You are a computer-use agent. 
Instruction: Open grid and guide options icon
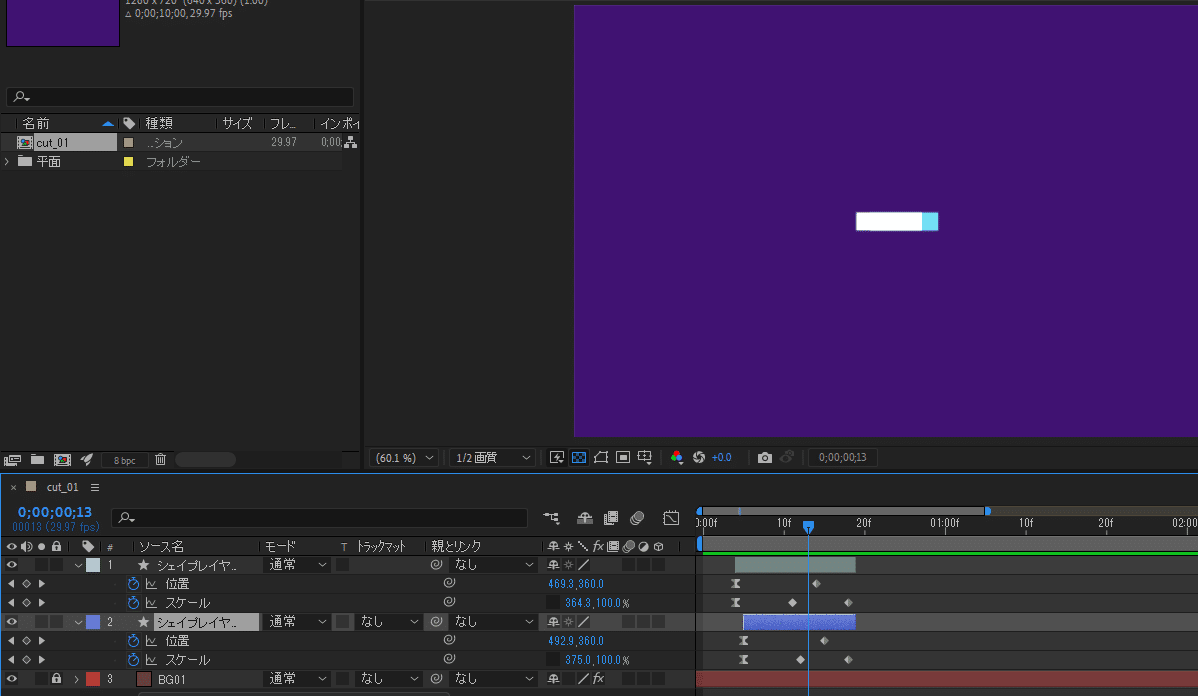click(645, 458)
